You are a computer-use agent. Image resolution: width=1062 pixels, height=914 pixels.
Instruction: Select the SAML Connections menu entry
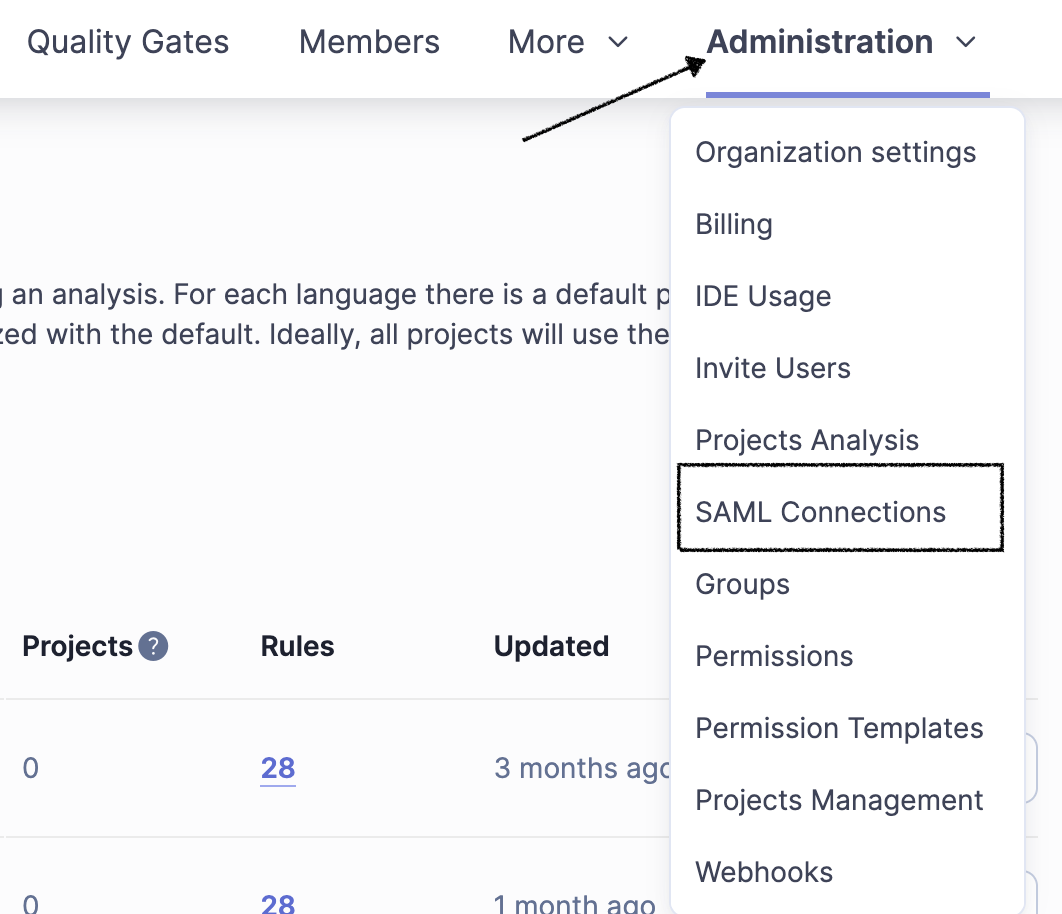click(x=820, y=513)
